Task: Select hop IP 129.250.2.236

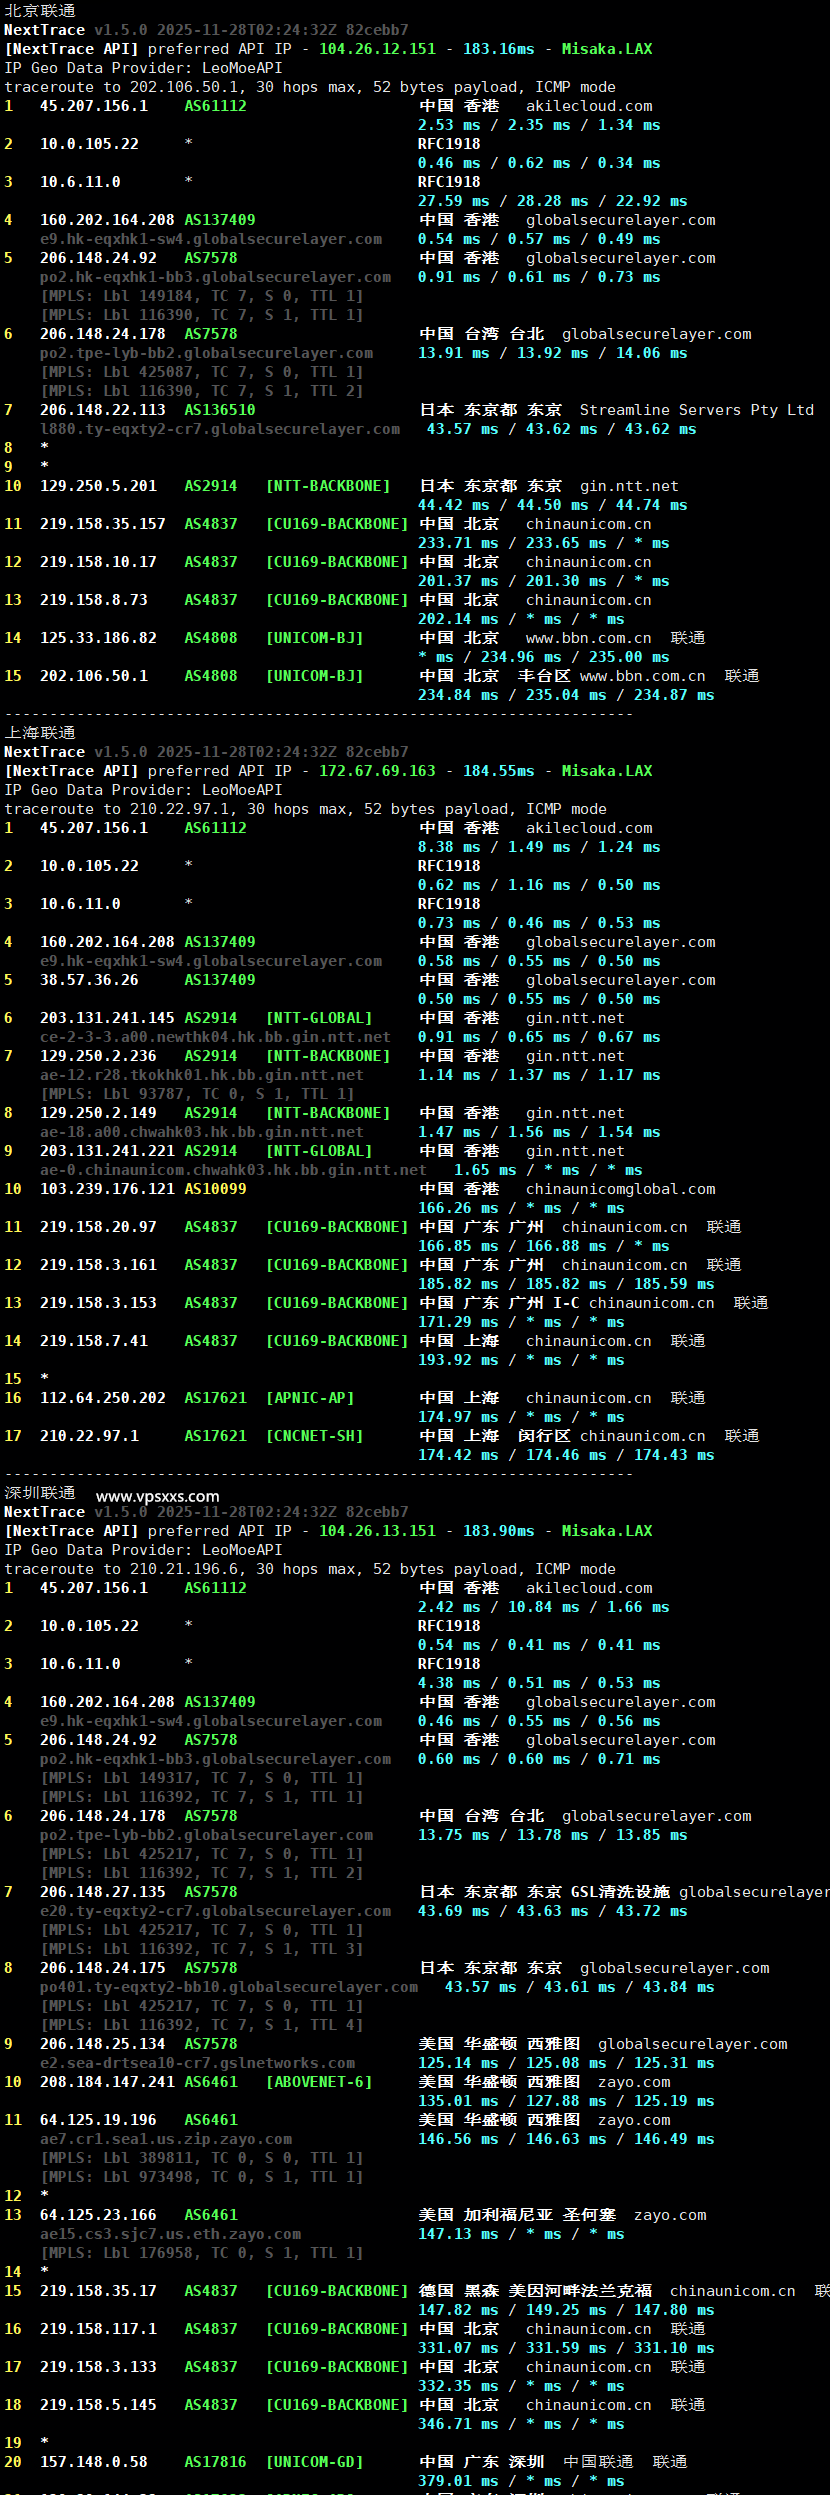Action: [98, 1056]
